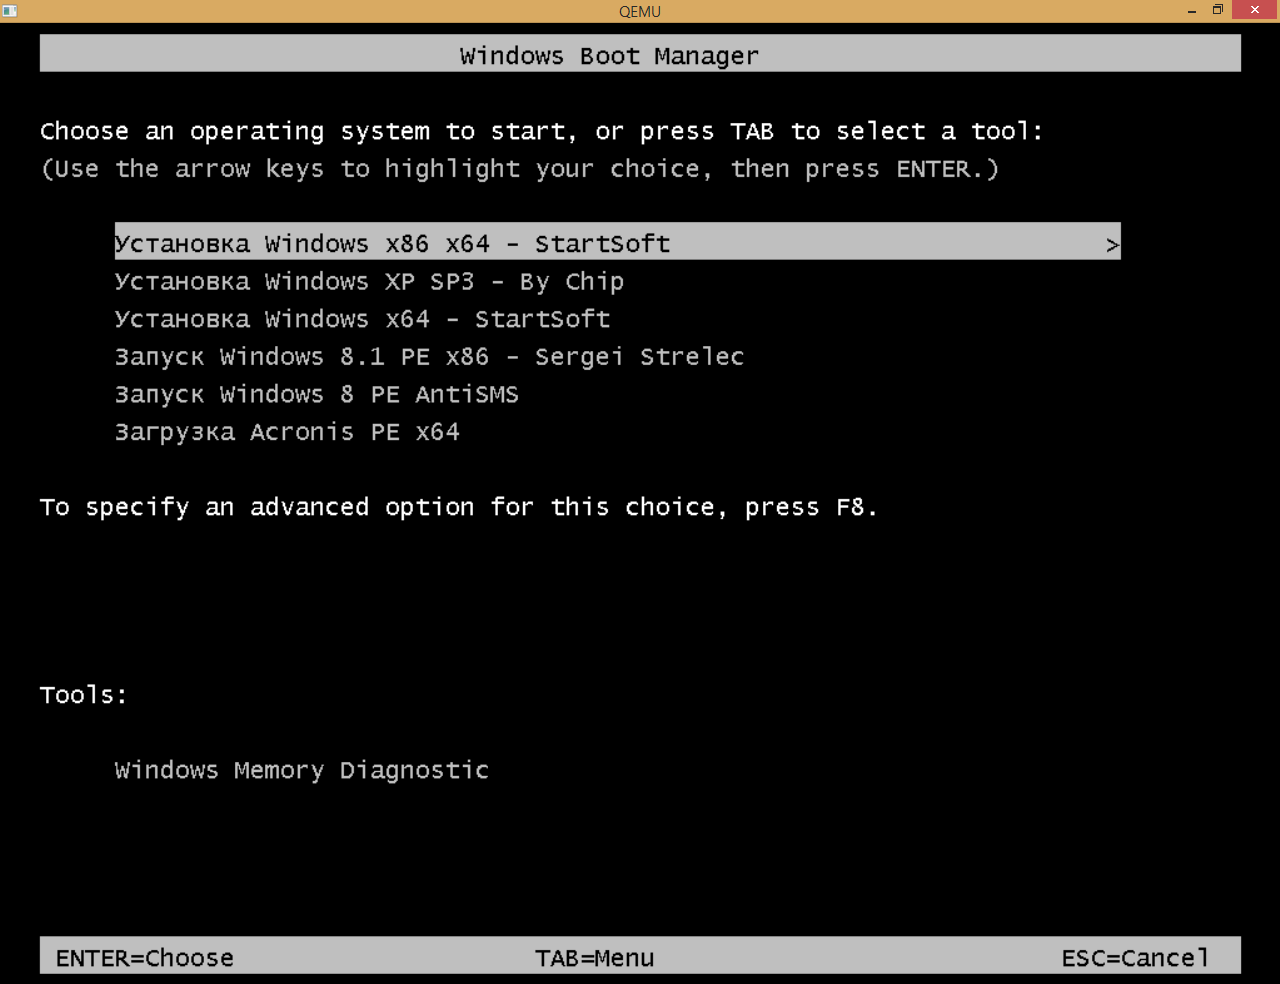This screenshot has width=1280, height=984.
Task: Click the 'Tools:' section label
Action: click(x=84, y=695)
